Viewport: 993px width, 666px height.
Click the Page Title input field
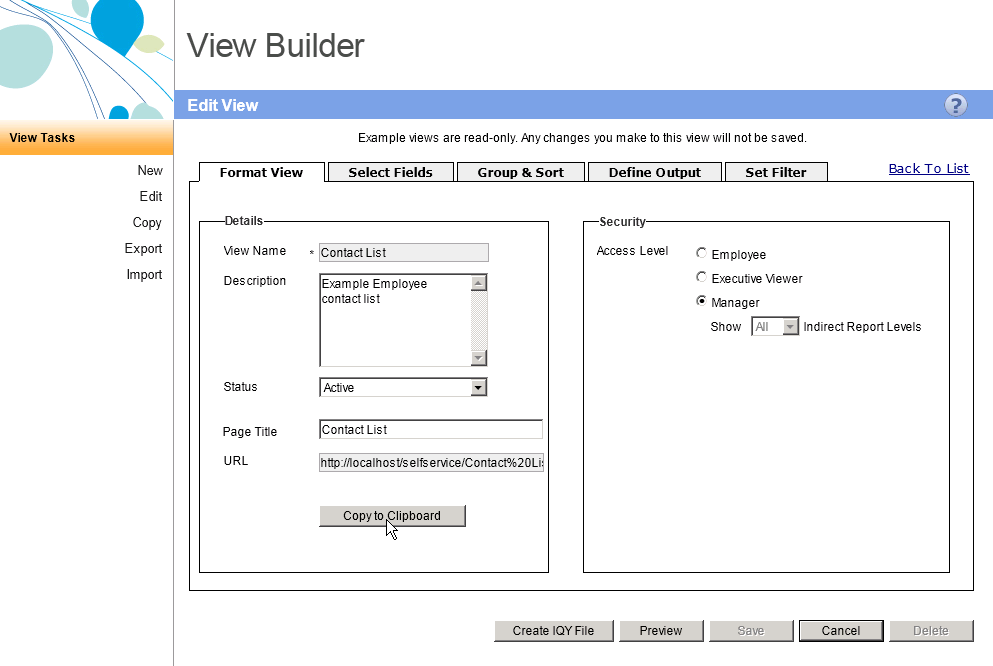pyautogui.click(x=430, y=430)
